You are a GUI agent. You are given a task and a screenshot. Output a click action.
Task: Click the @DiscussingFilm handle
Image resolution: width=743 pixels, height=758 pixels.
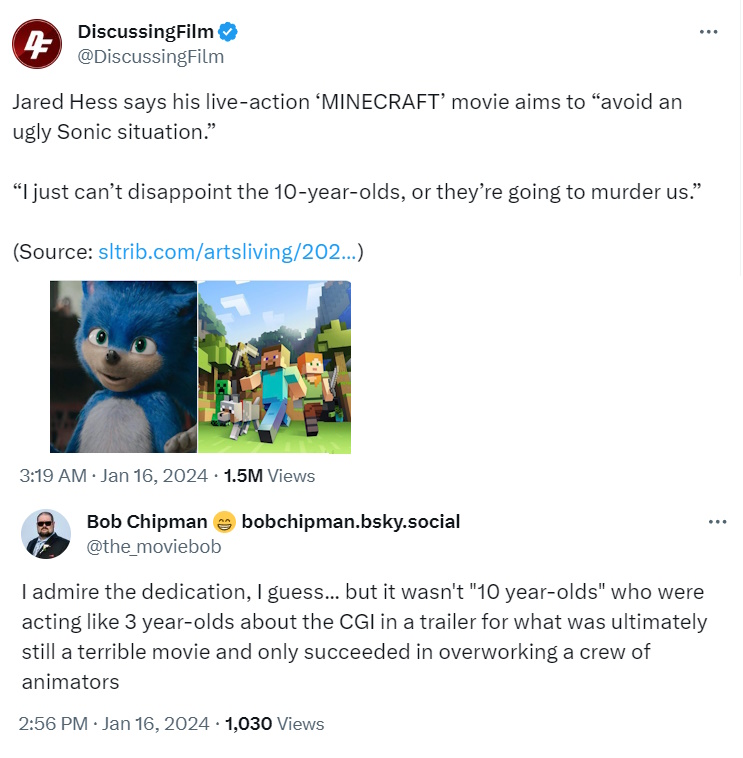(x=150, y=56)
